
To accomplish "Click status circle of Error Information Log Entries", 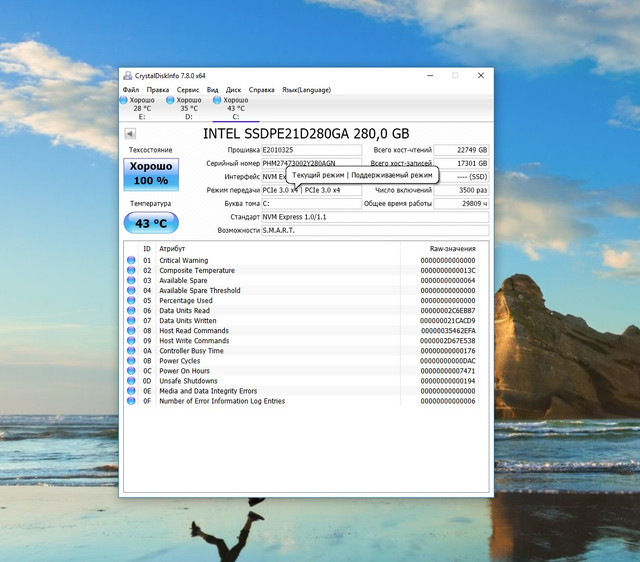I will 131,401.
